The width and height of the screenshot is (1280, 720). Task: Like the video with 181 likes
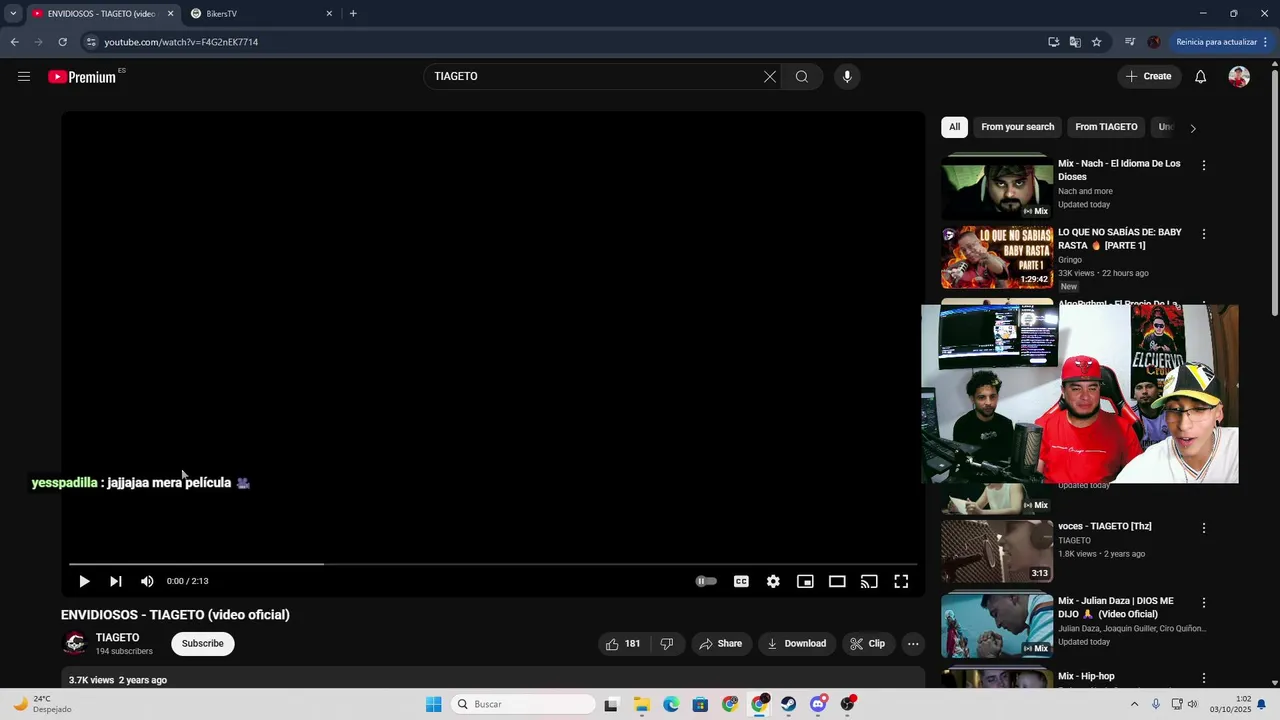[x=622, y=644]
